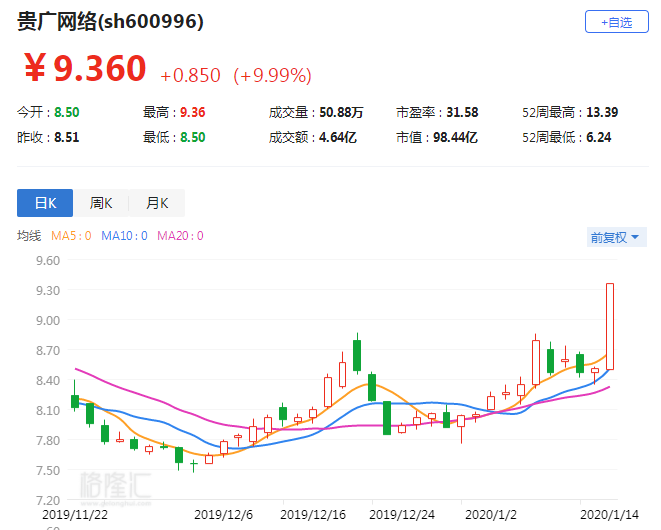Add stock via the +自选 button
This screenshot has height=530, width=661.
616,22
